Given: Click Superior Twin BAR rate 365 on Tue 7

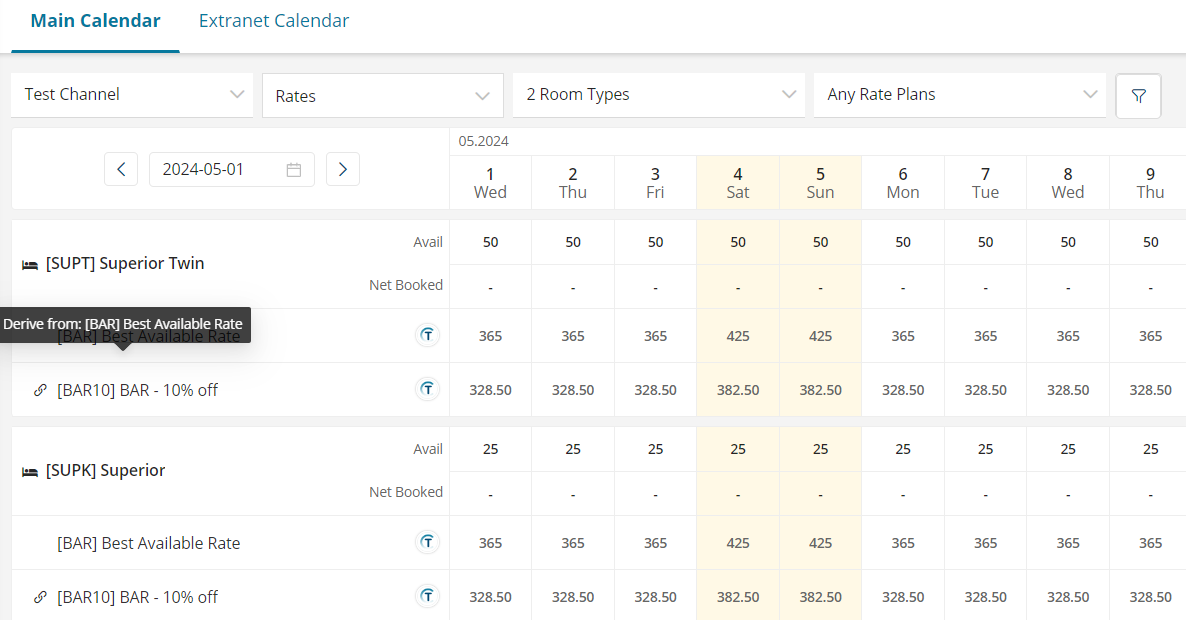Looking at the screenshot, I should [985, 336].
